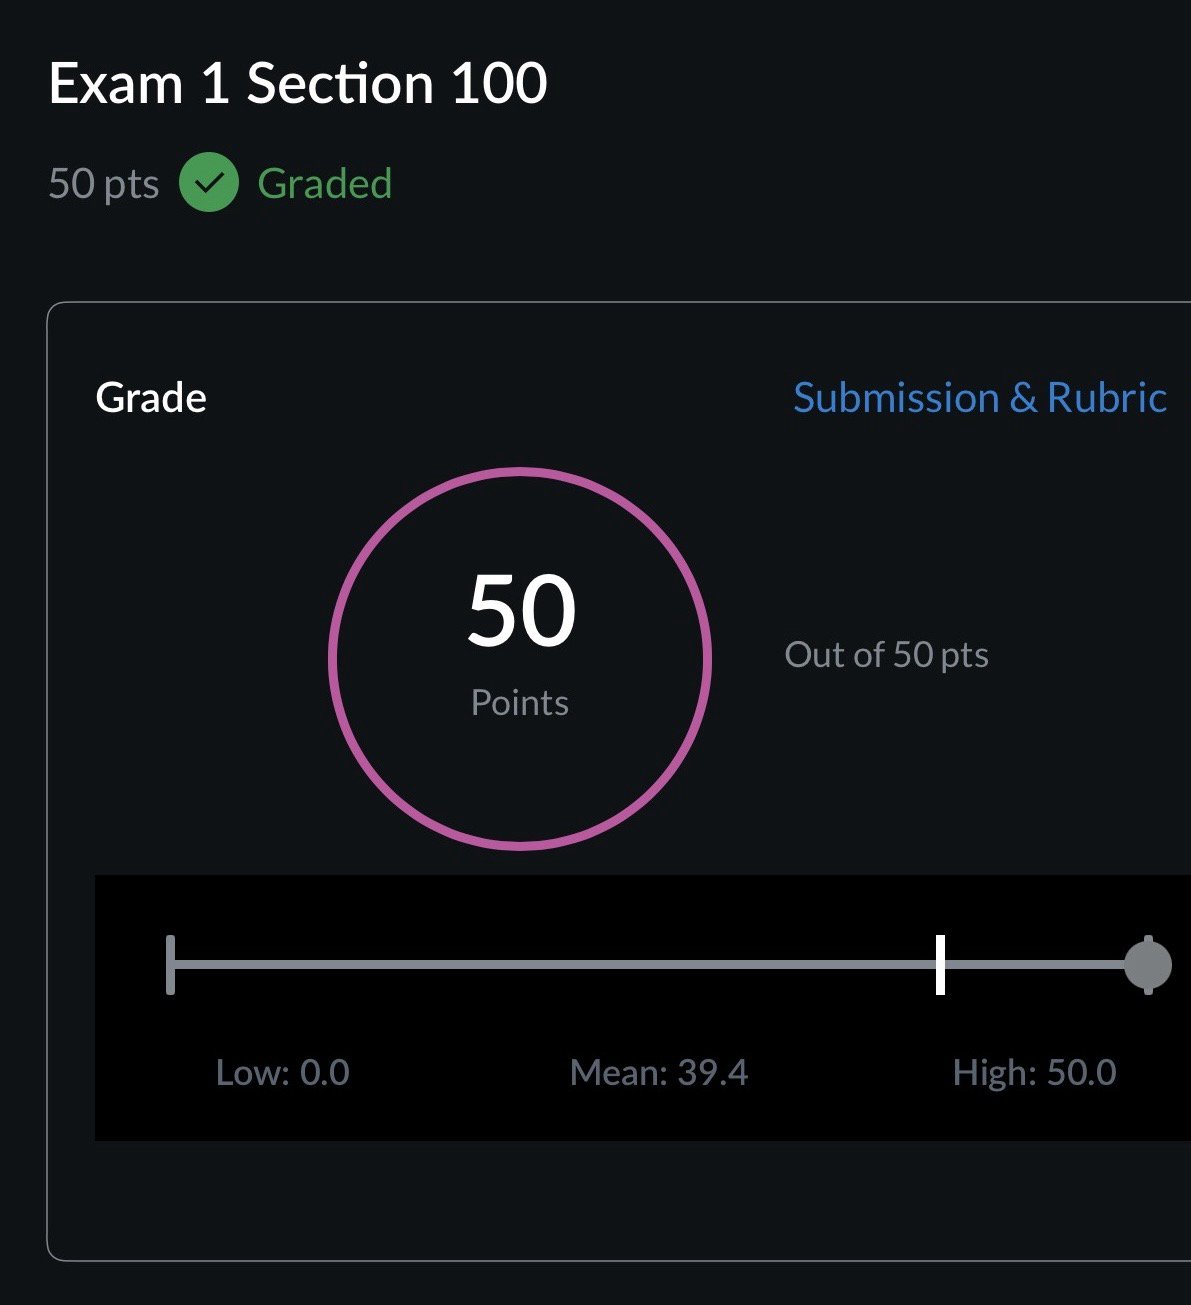Click the "Low: 0.0" statistic label

click(x=283, y=1073)
